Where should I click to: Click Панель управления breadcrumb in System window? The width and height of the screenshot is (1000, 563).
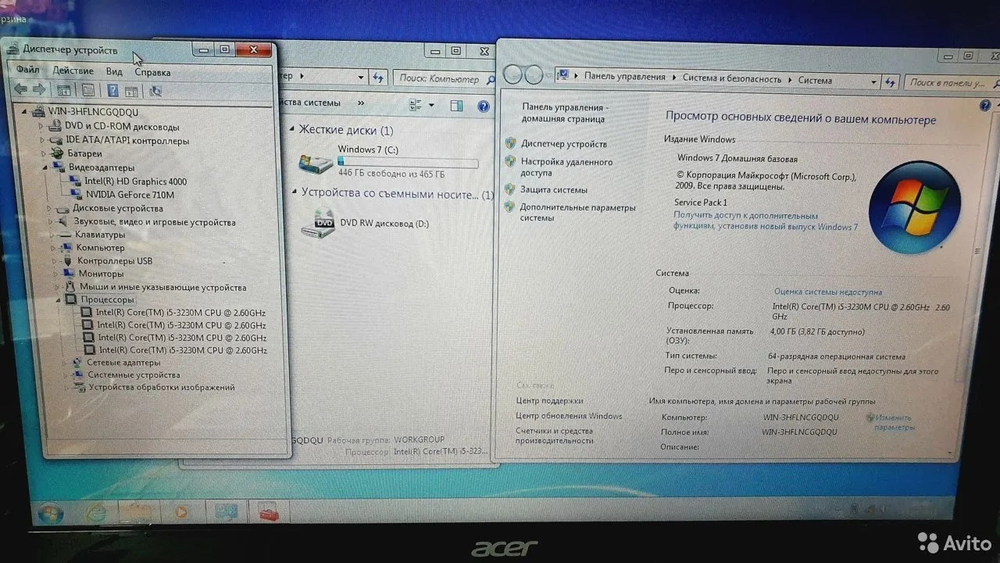click(x=624, y=76)
